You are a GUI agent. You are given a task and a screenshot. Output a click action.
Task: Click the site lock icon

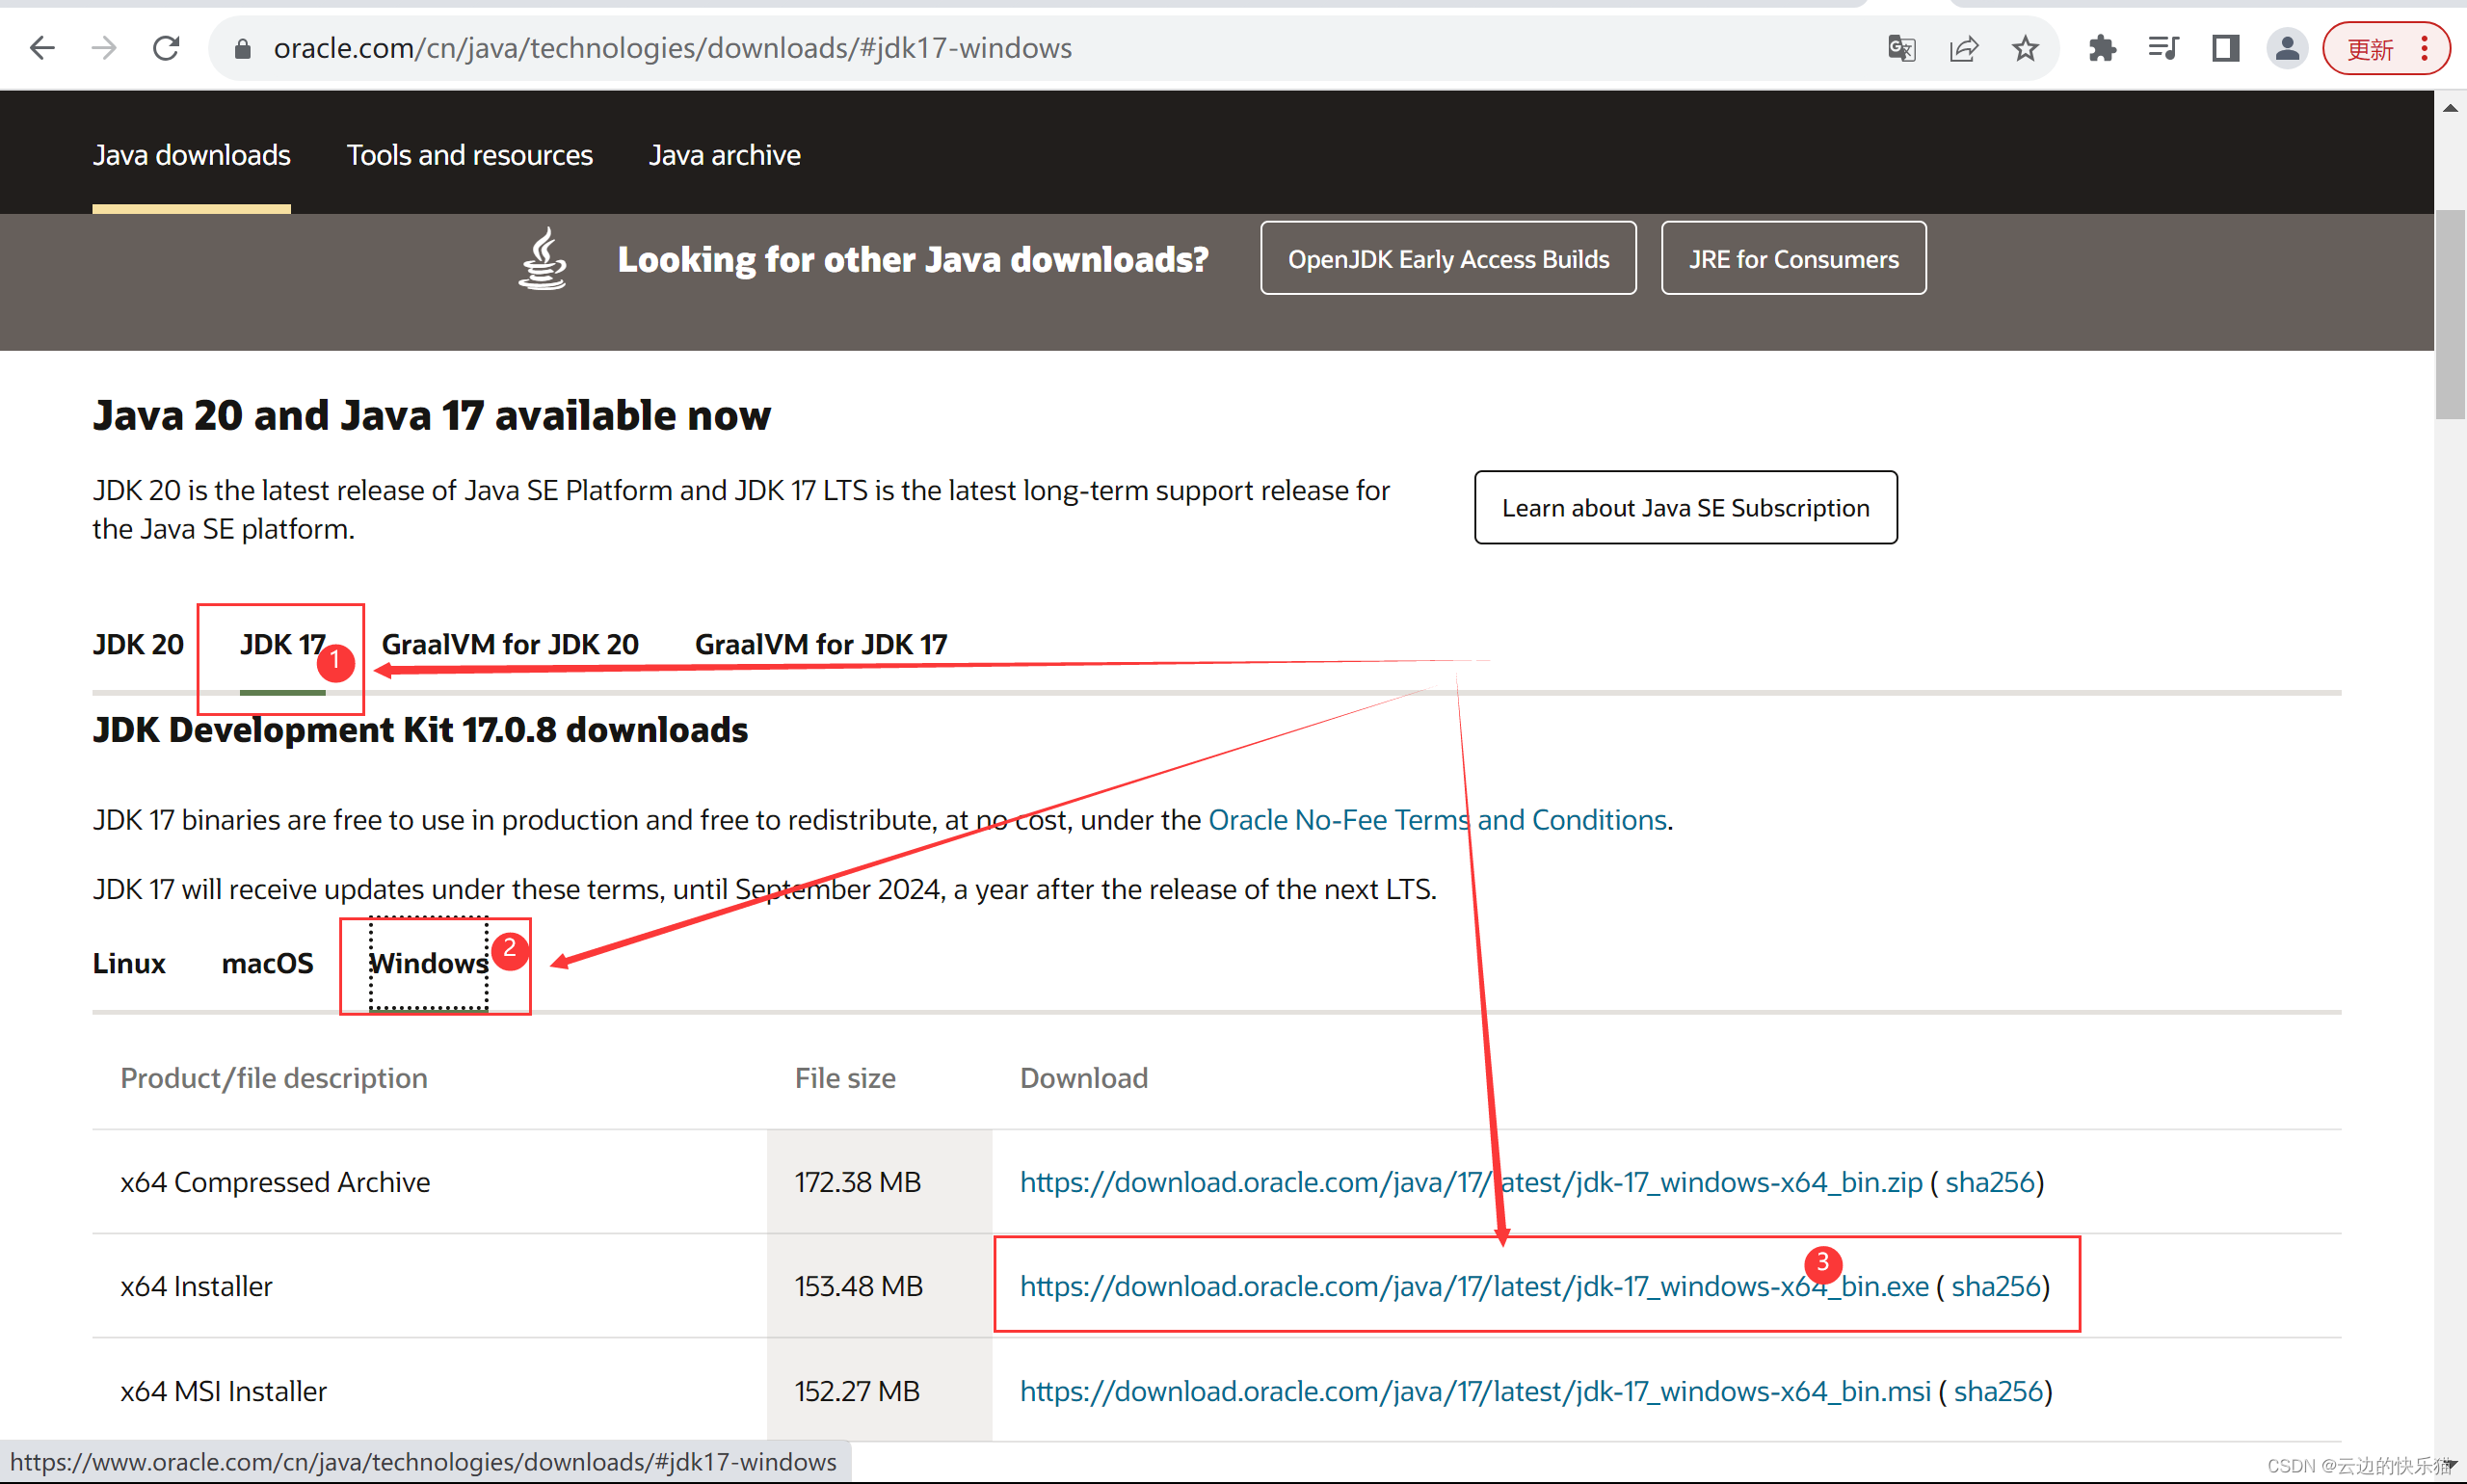pyautogui.click(x=242, y=48)
